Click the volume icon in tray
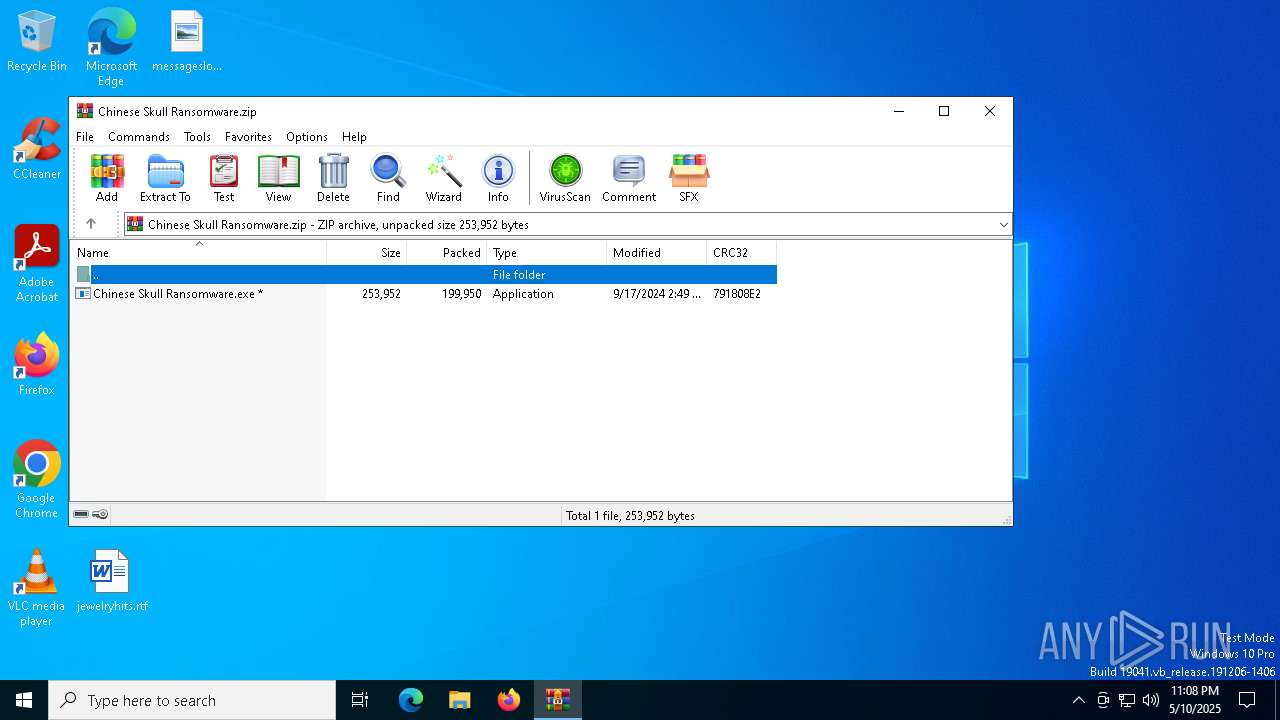 click(x=1151, y=700)
